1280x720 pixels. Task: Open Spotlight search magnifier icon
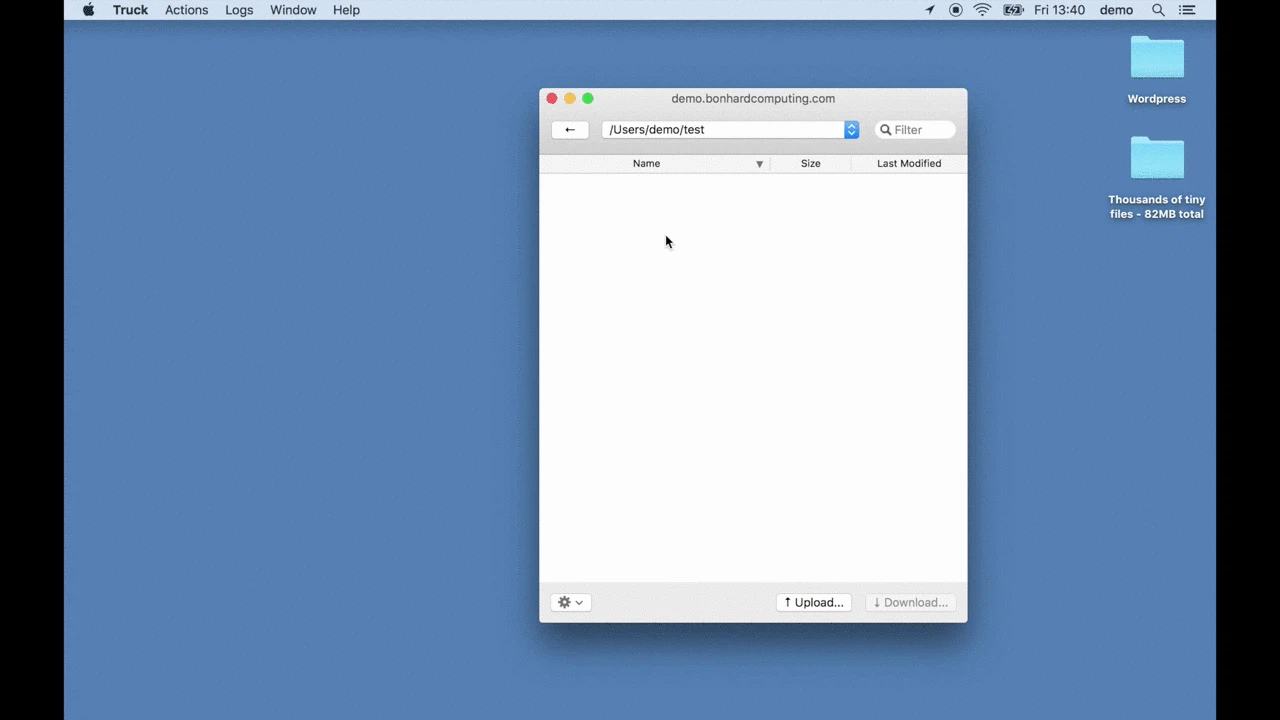(x=1158, y=10)
